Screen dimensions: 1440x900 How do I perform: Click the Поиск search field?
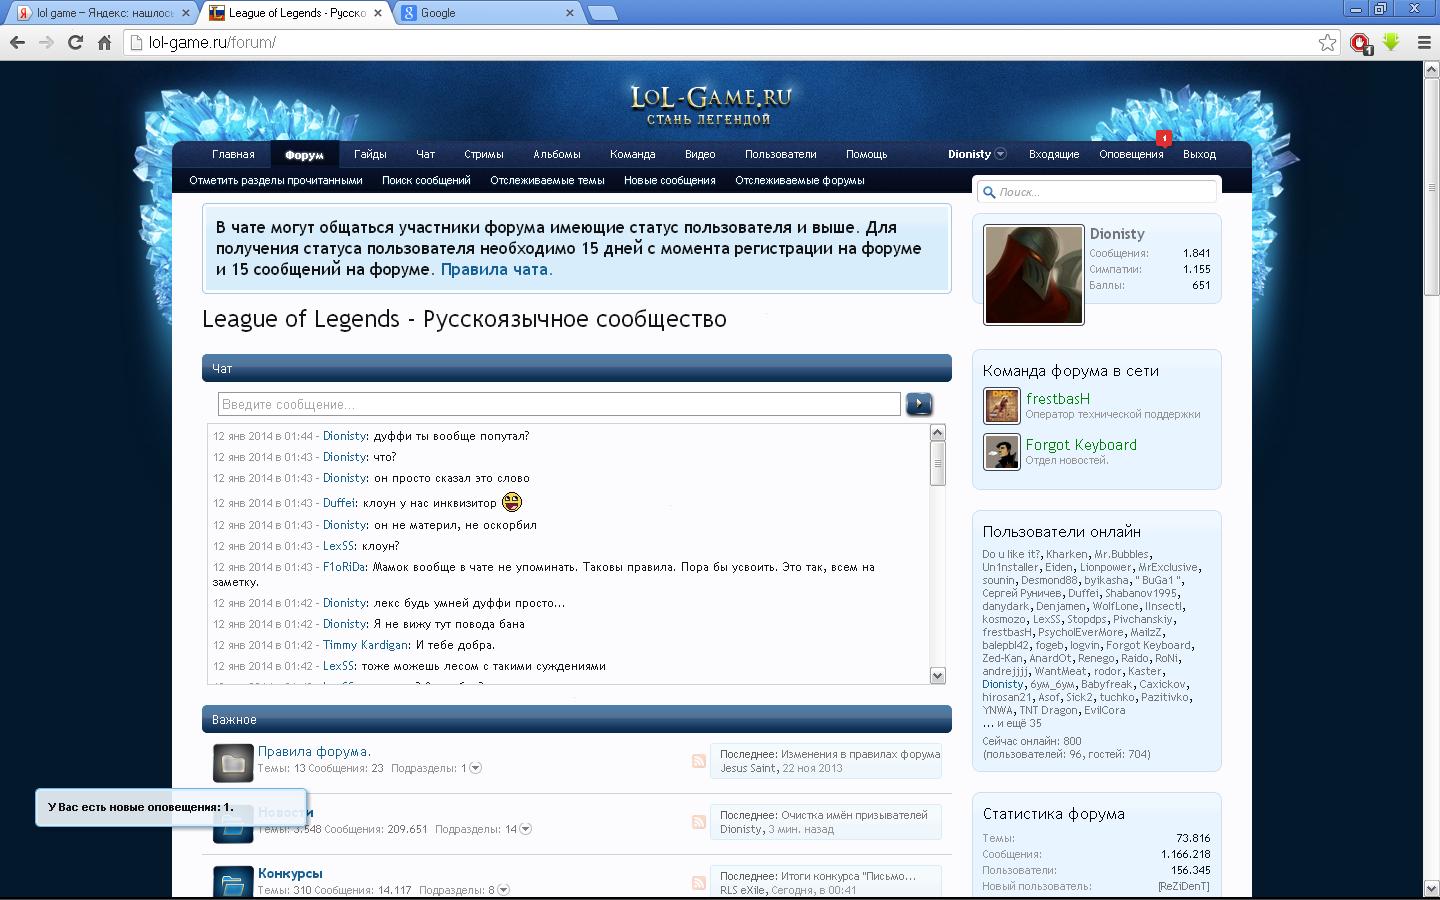click(1097, 192)
